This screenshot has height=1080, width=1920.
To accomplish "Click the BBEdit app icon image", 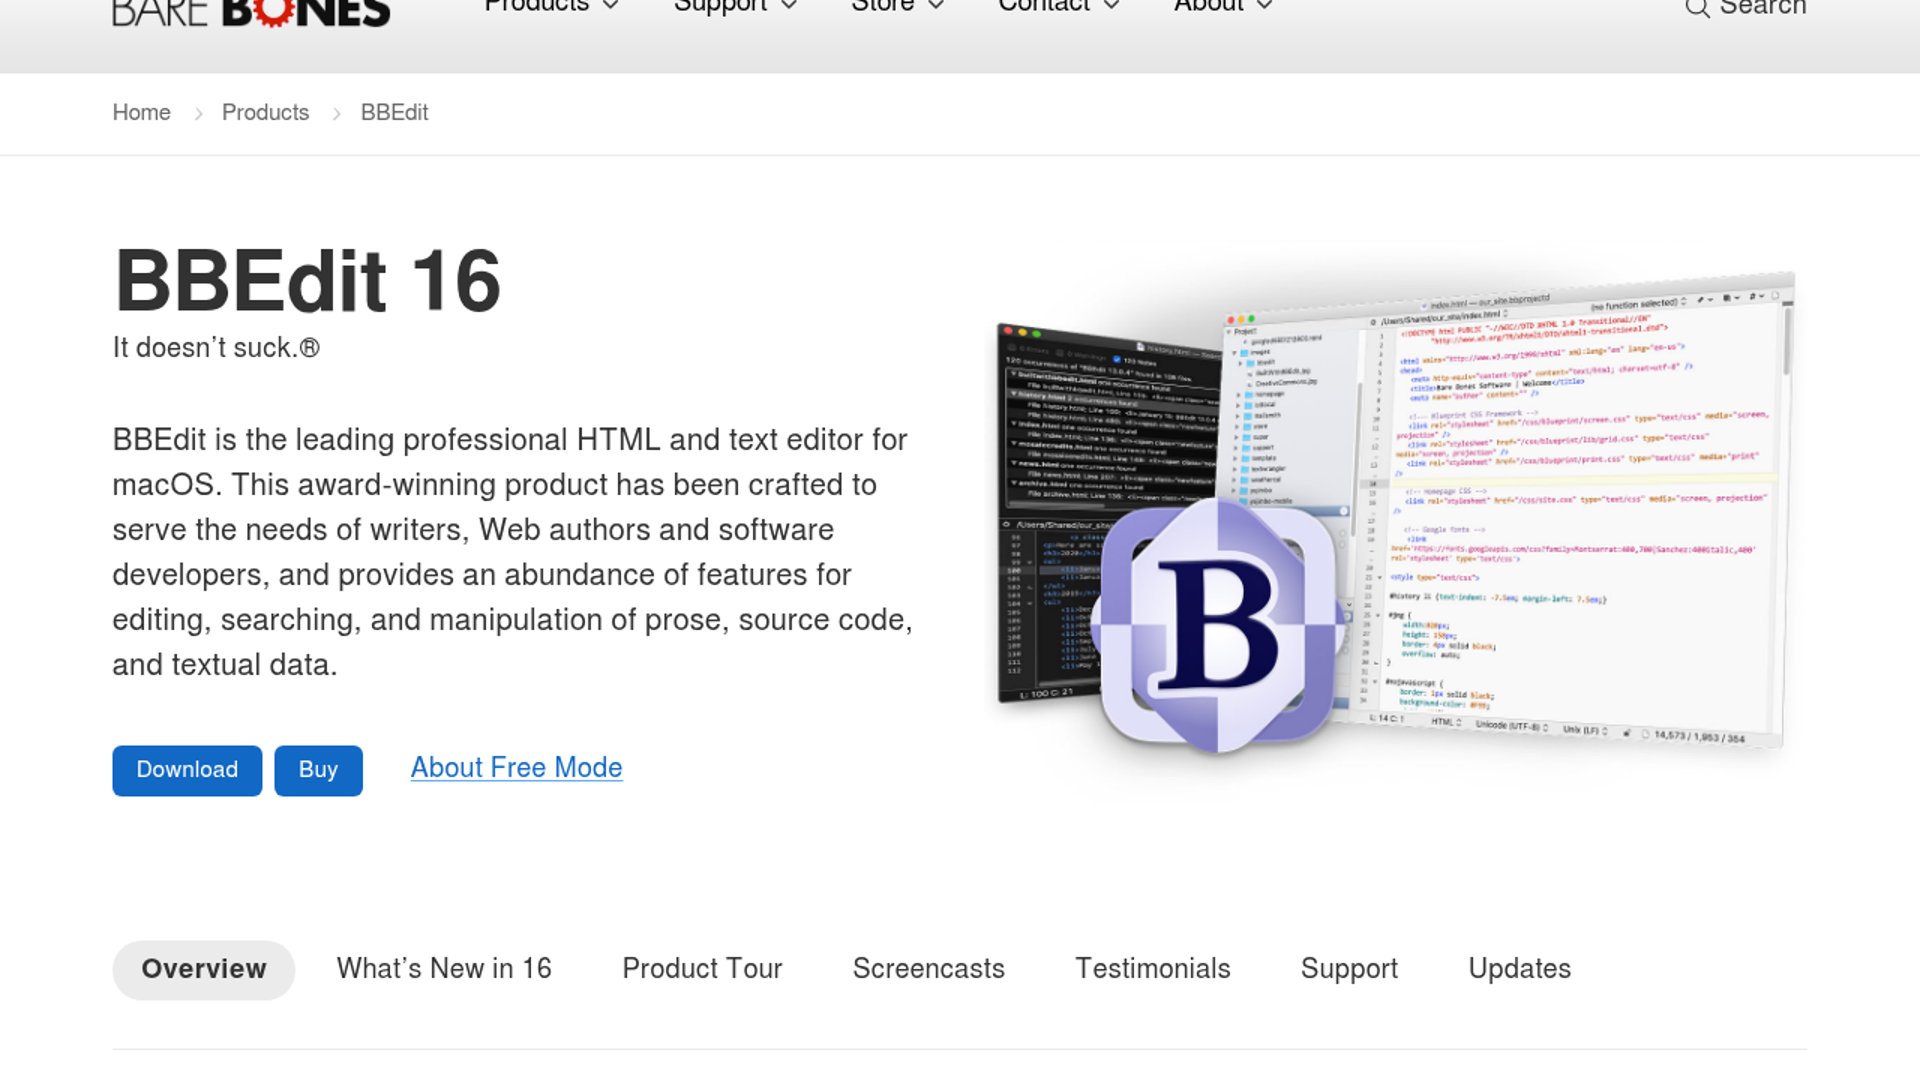I will (x=1218, y=626).
